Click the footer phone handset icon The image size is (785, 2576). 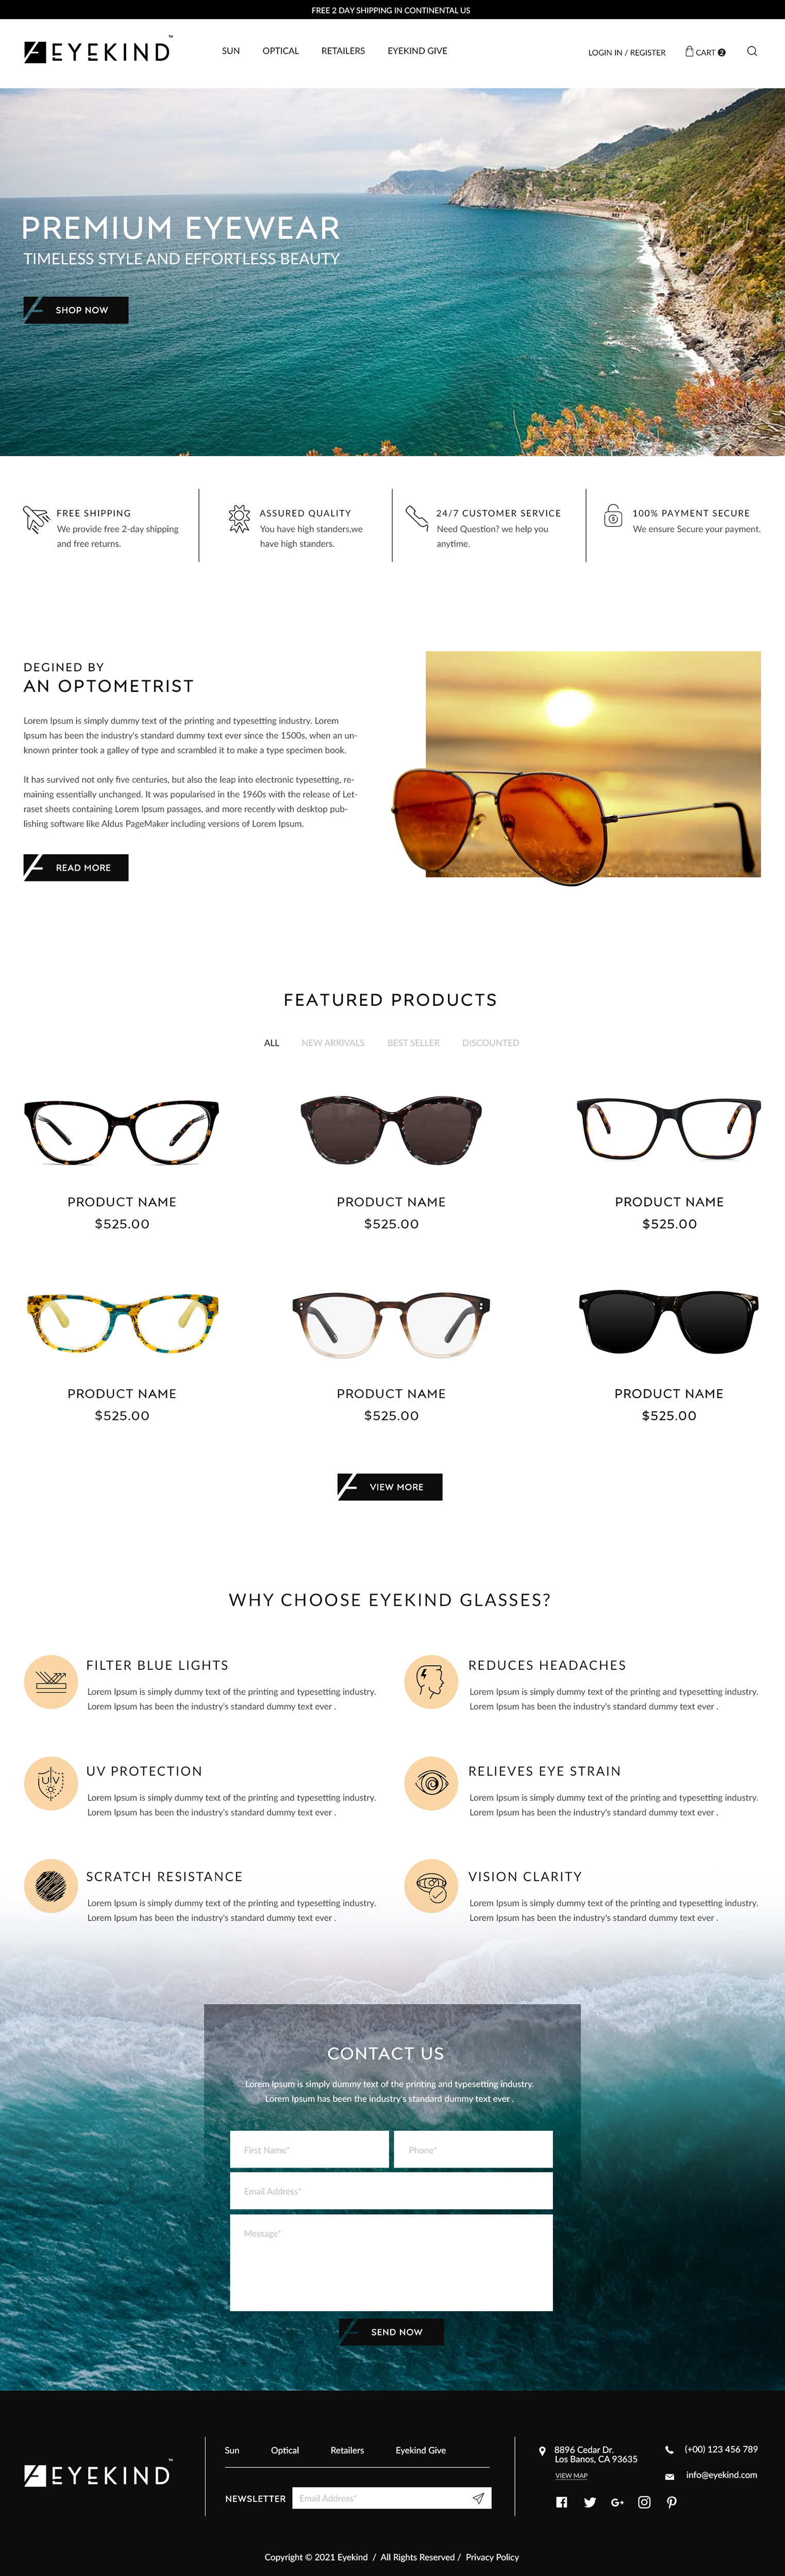(669, 2450)
